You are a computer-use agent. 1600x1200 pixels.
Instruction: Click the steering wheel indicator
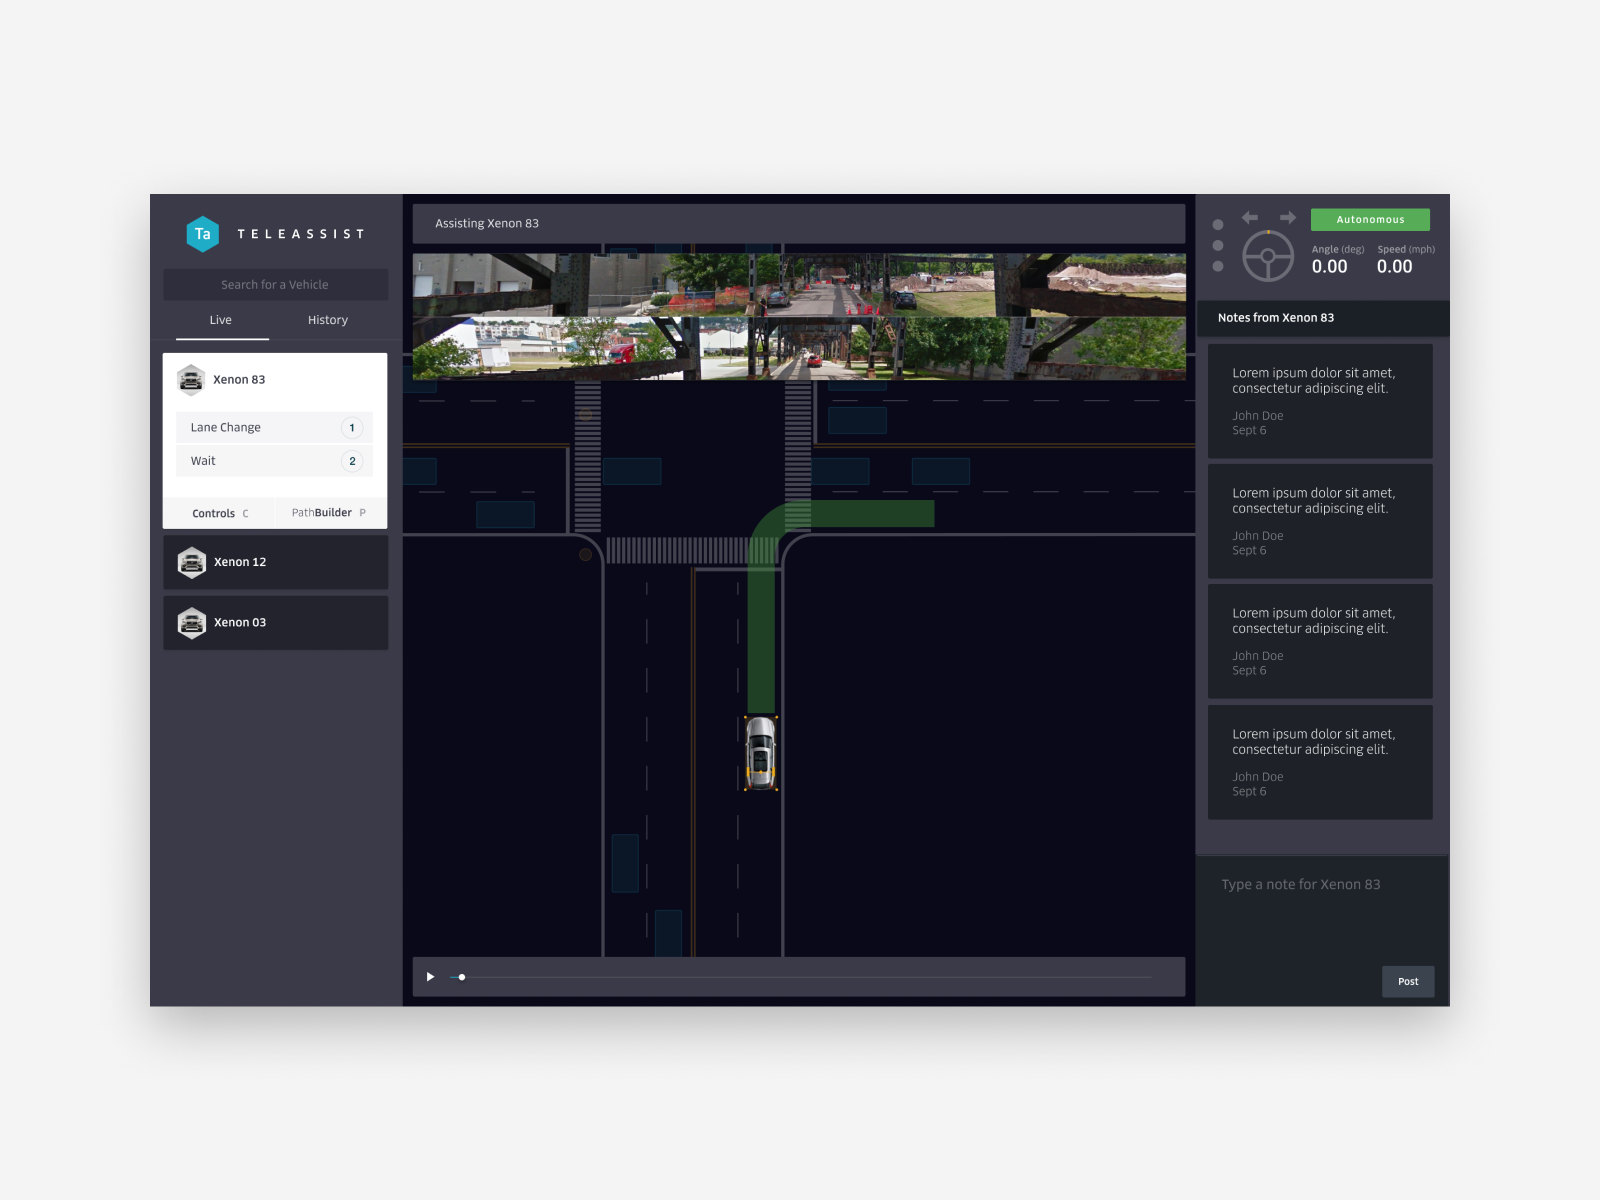pos(1267,257)
